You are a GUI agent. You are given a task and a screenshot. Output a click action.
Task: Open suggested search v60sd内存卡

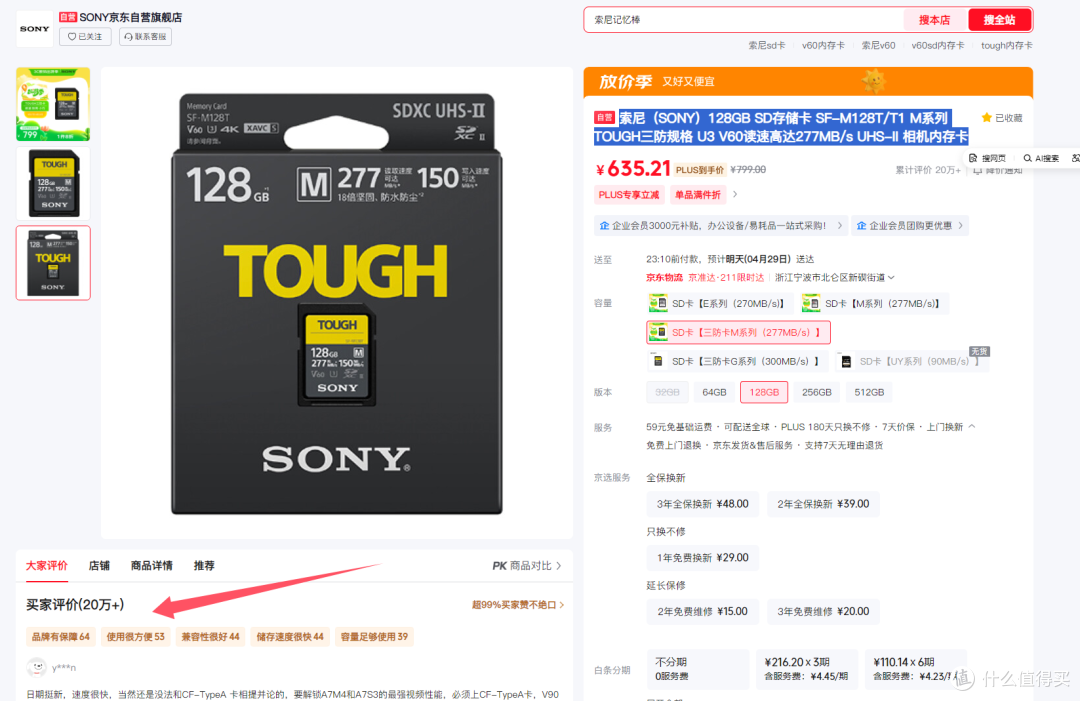[937, 45]
